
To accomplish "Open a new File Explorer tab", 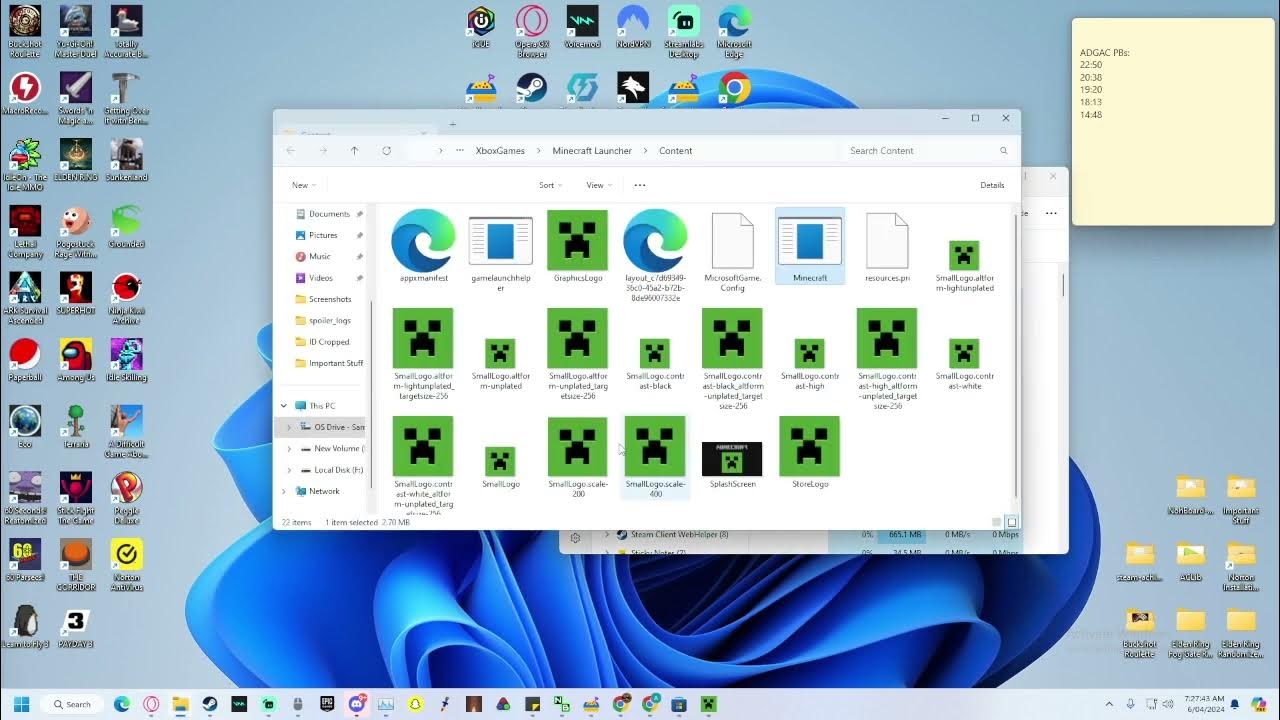I will 452,125.
